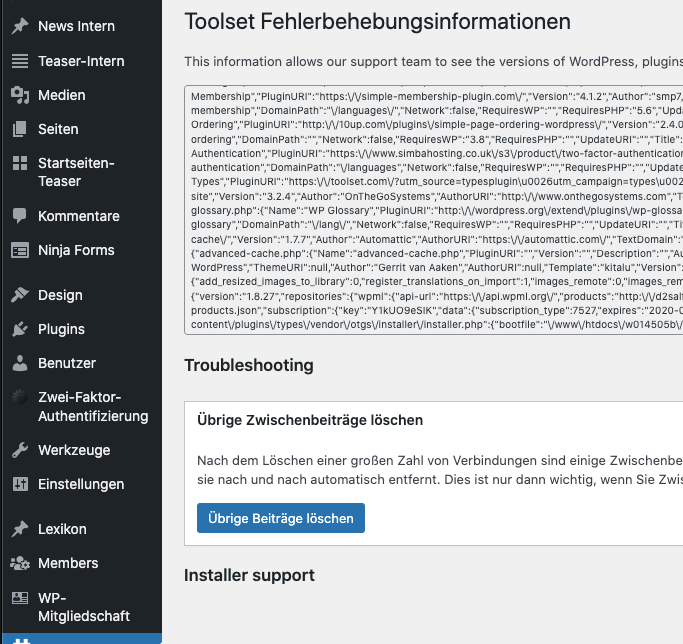Image resolution: width=683 pixels, height=644 pixels.
Task: Click the media icon beside Medien
Action: [x=20, y=95]
